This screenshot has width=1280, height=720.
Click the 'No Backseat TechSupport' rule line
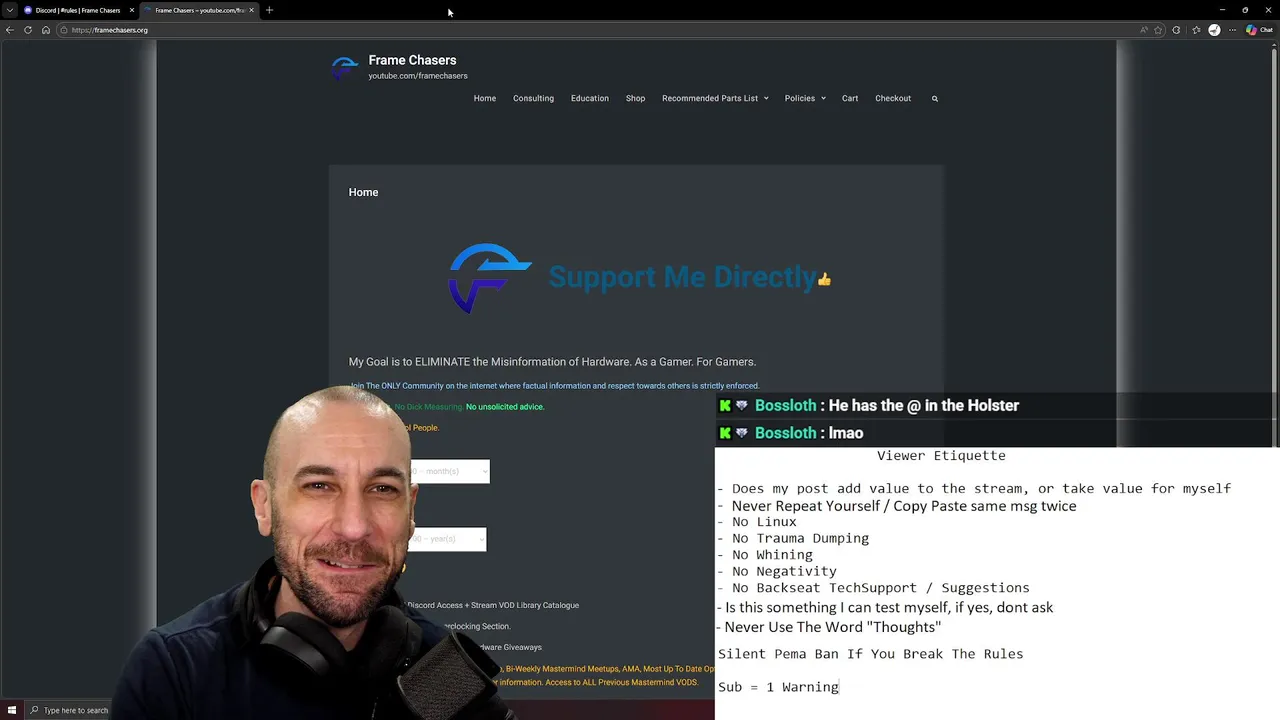coord(873,588)
